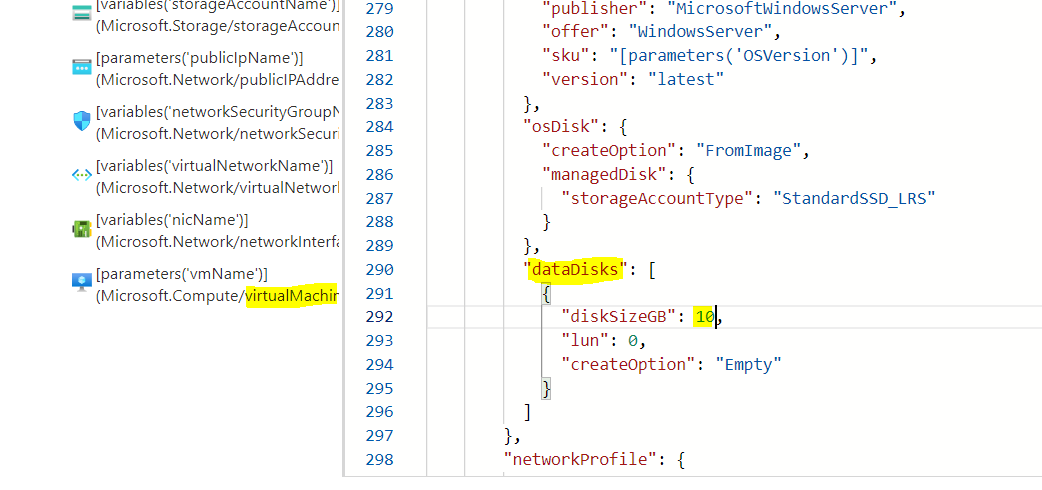Place cursor on the diskSizeGB value 10
Viewport: 1042px width, 490px height.
pyautogui.click(x=705, y=316)
